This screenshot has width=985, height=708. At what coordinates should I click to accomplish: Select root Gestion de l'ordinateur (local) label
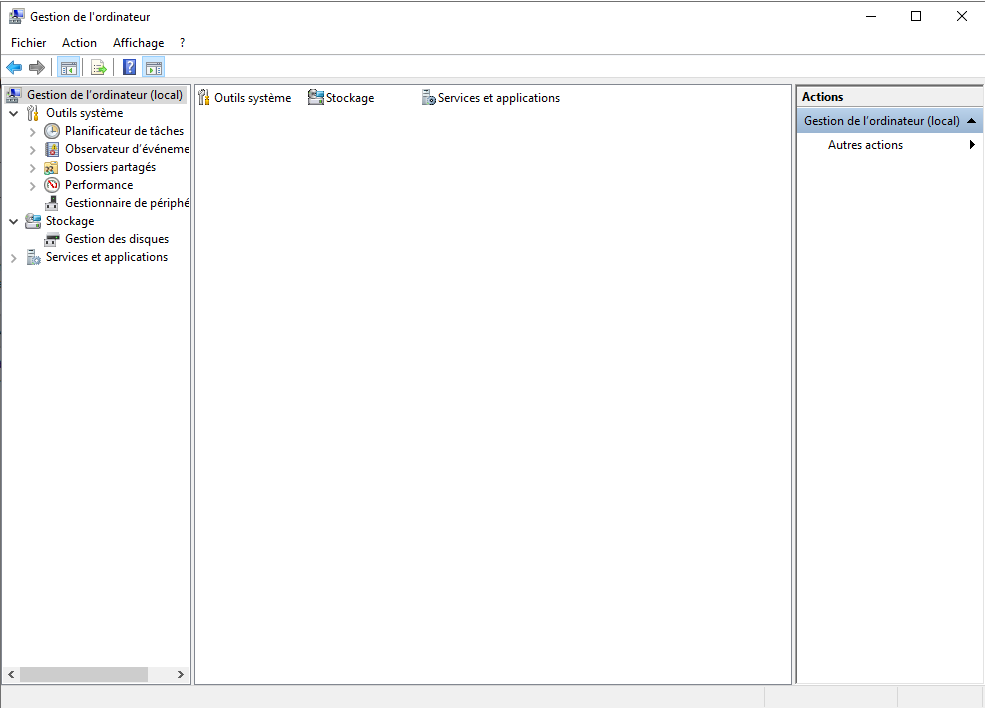click(x=104, y=95)
